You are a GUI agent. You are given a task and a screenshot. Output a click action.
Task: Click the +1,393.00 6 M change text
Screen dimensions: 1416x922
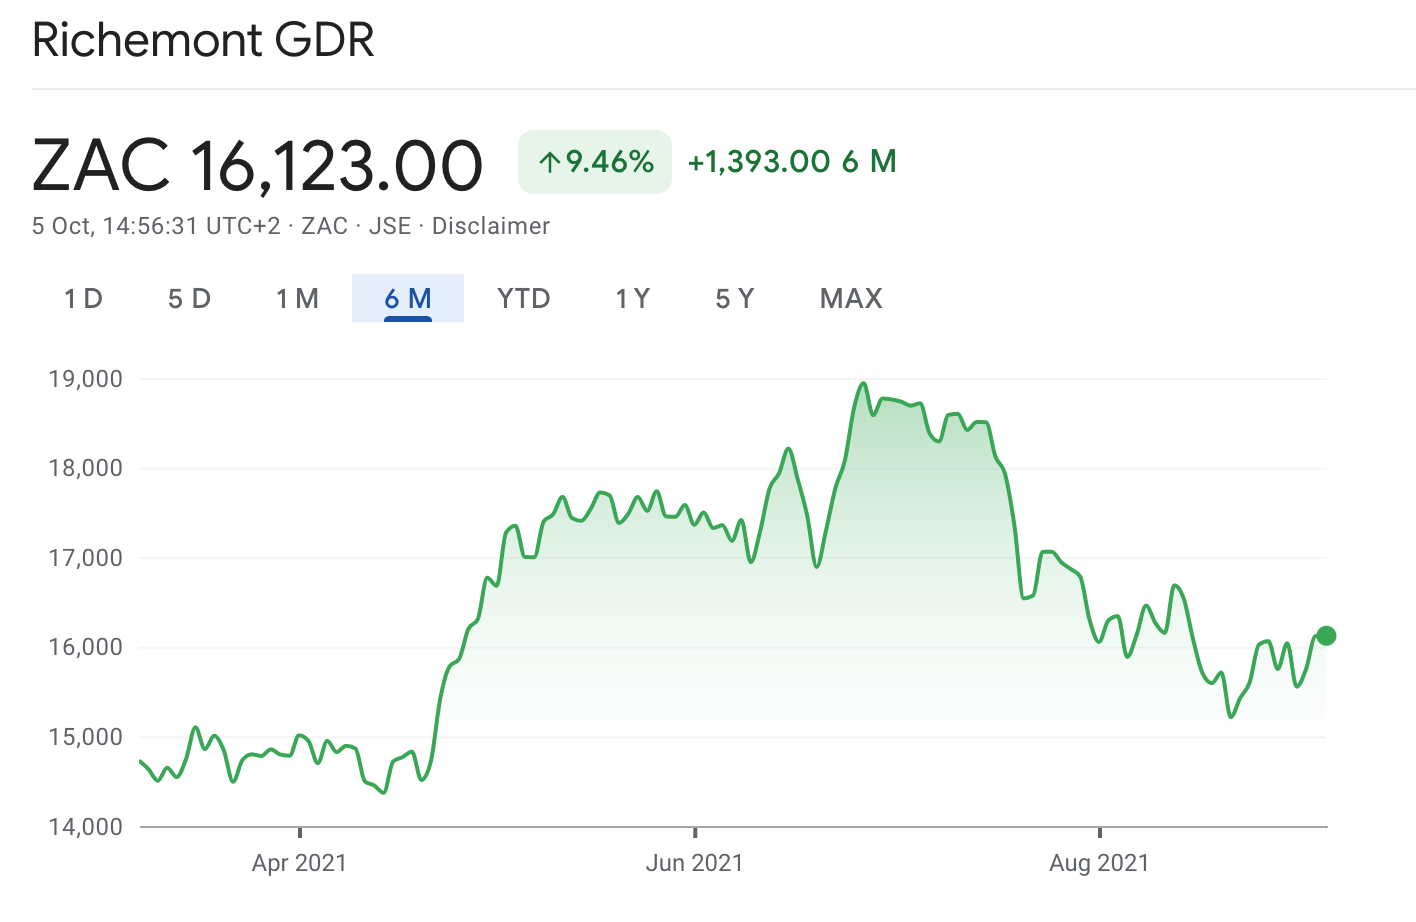point(792,162)
